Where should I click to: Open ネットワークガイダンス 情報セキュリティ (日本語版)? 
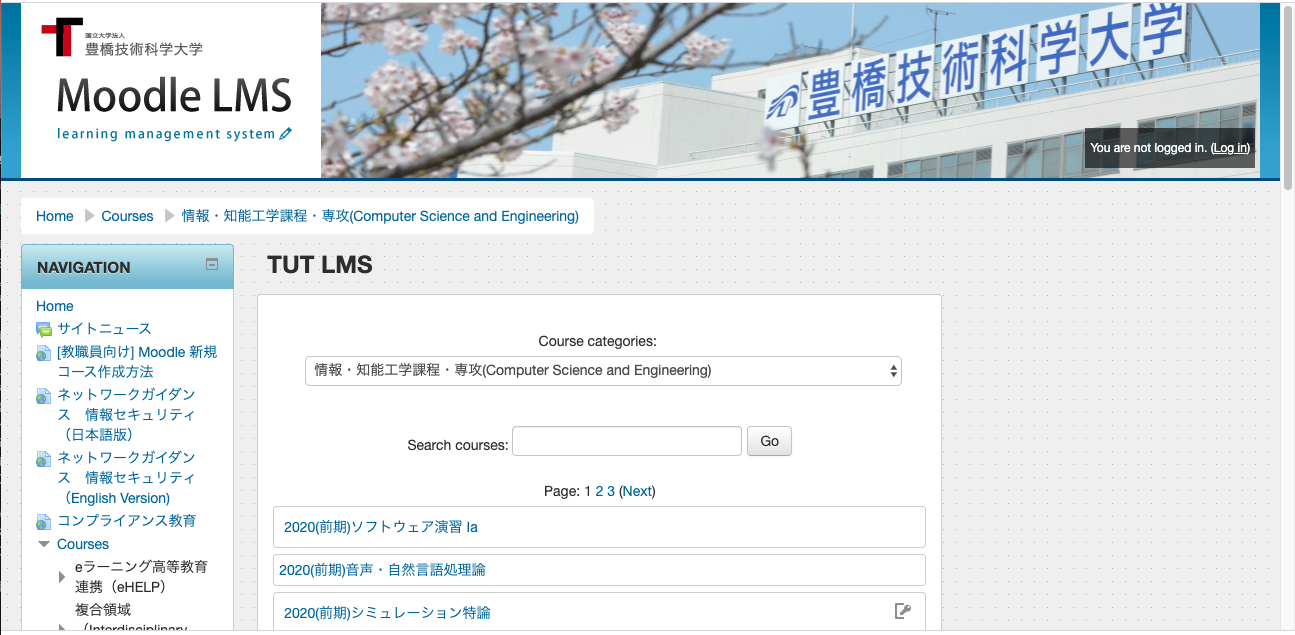point(127,414)
